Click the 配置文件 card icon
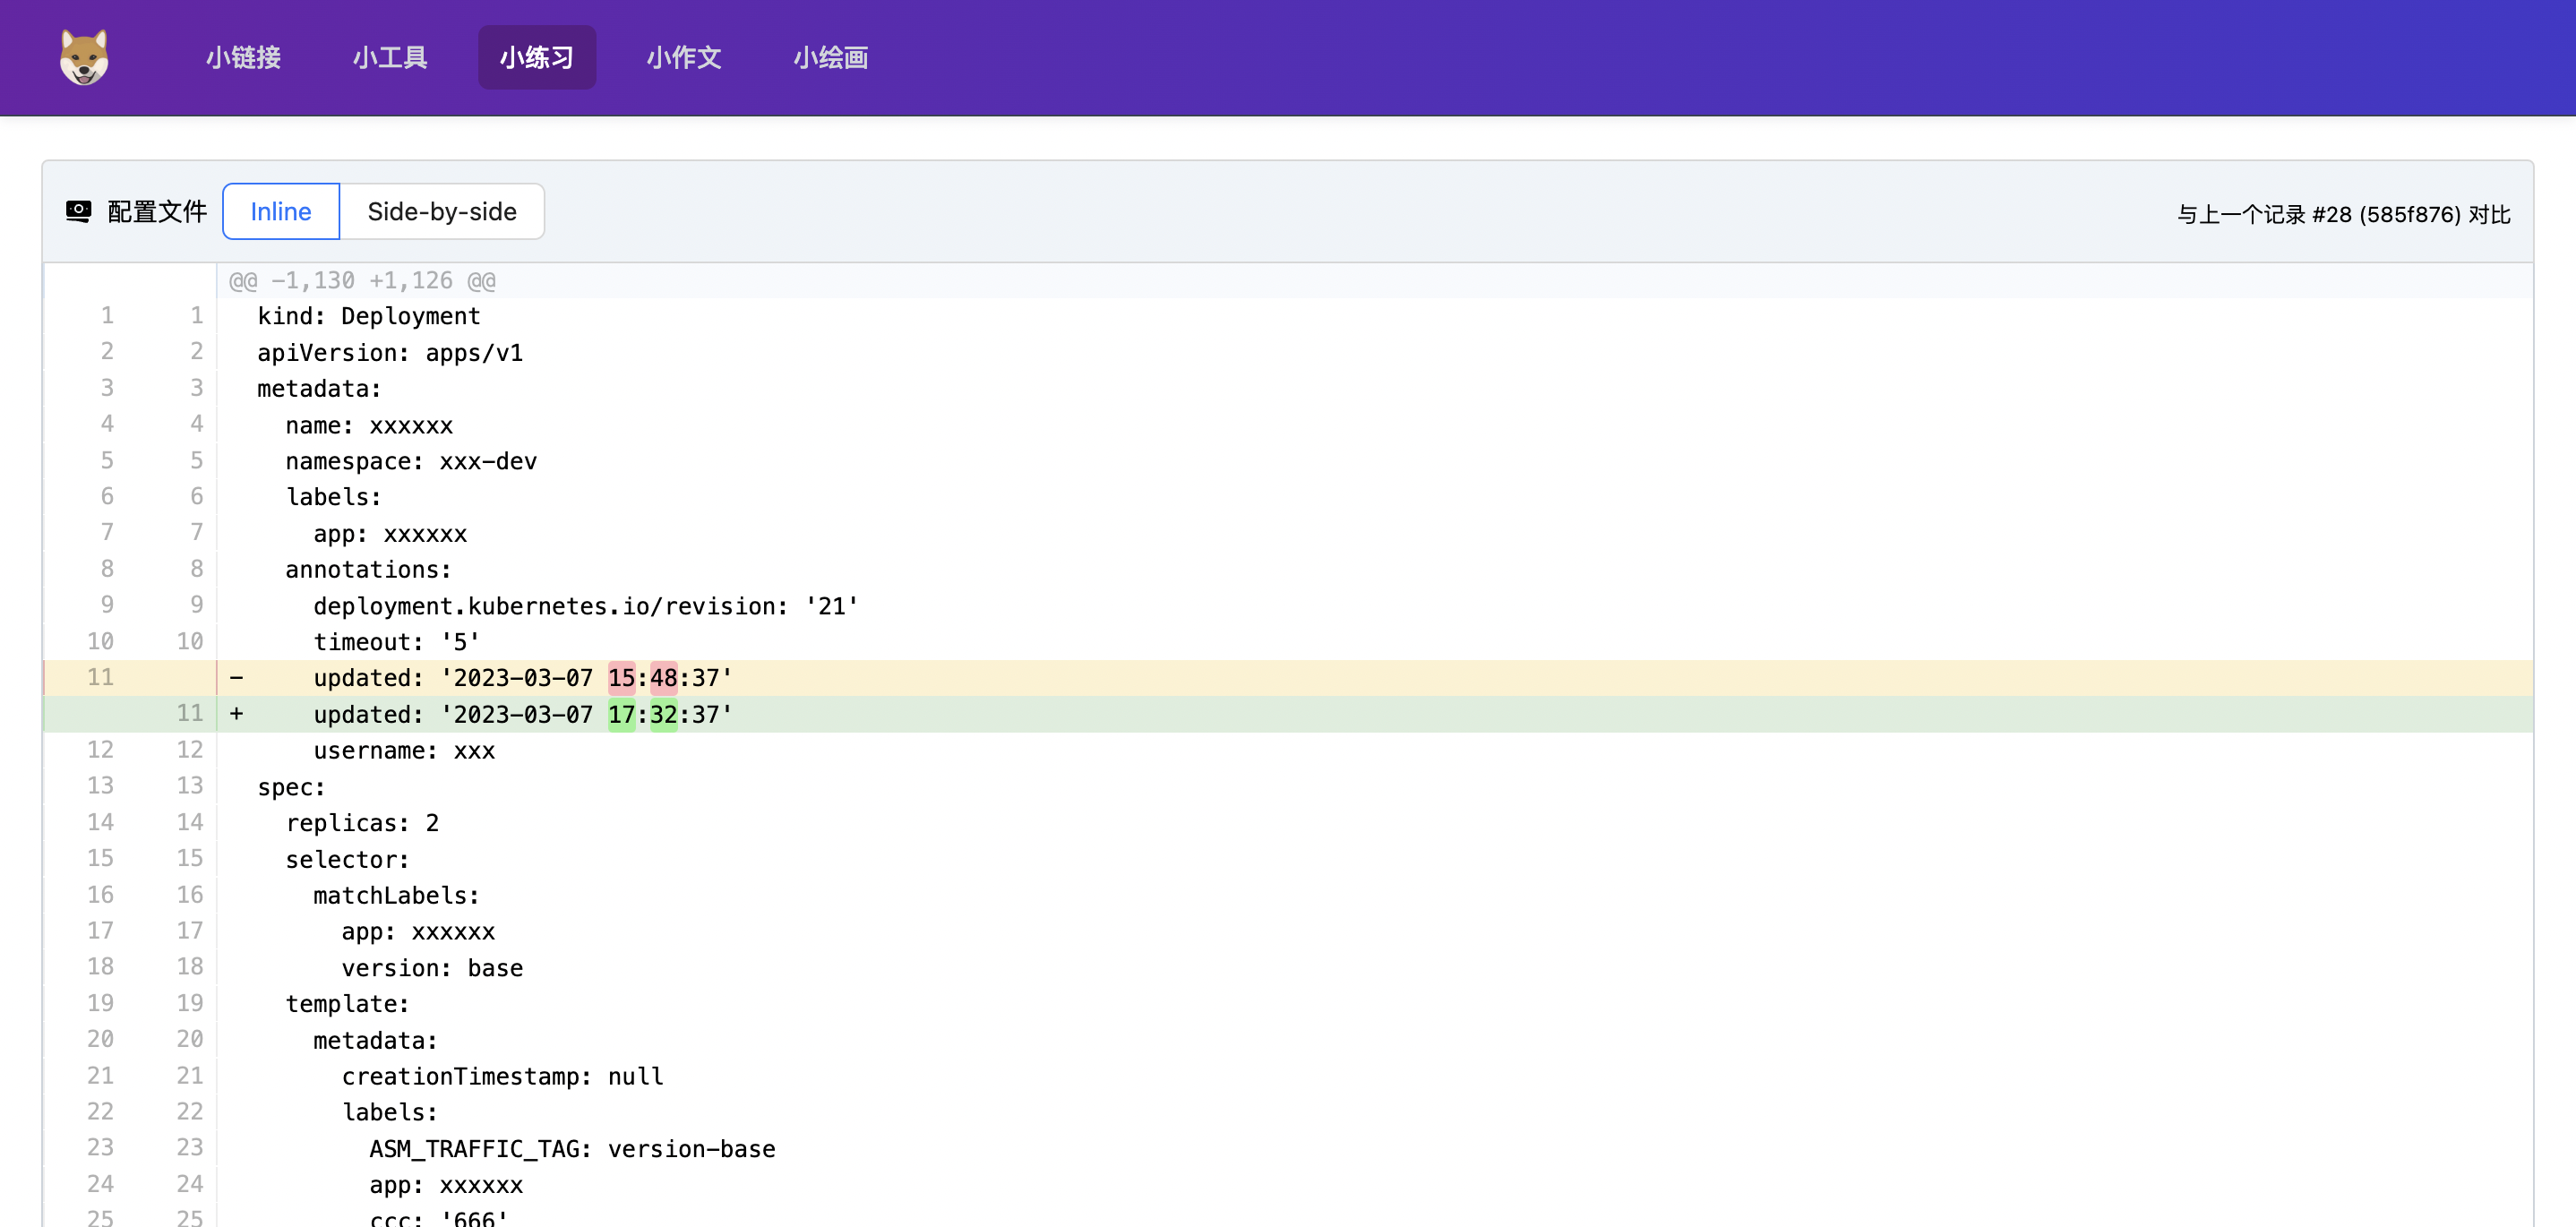Screen dimensions: 2576x1227 click(x=79, y=211)
